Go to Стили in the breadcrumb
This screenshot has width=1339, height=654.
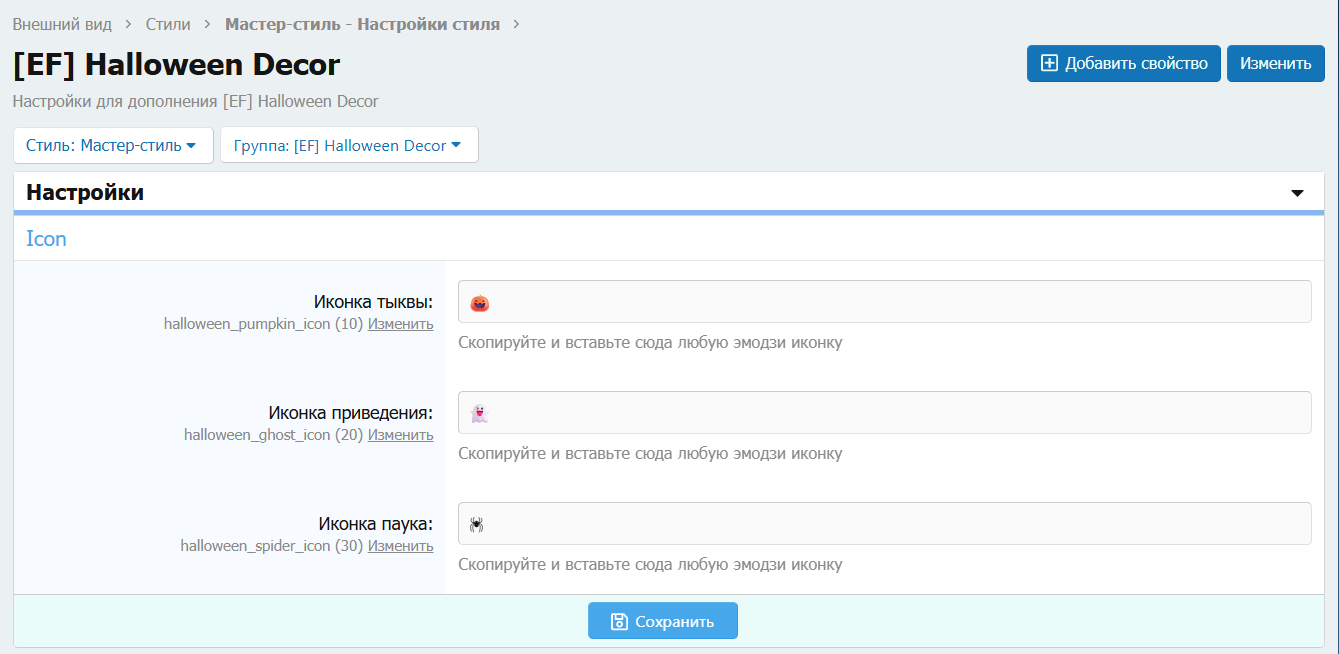click(x=168, y=24)
